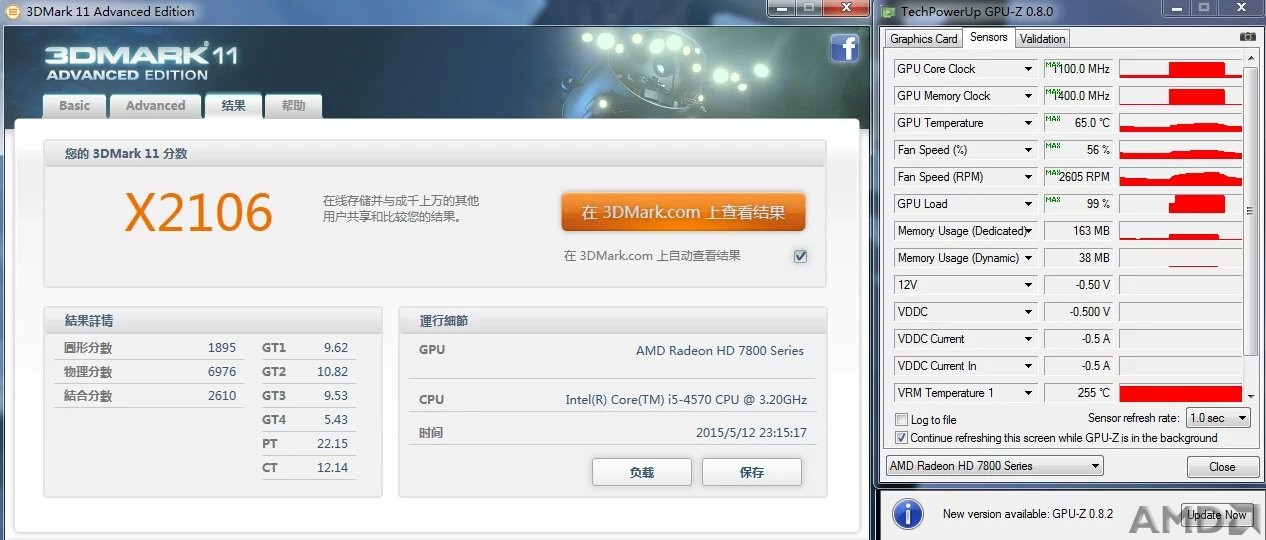The image size is (1266, 540).
Task: Click the Fan Speed (RPM) history graph
Action: 1180,177
